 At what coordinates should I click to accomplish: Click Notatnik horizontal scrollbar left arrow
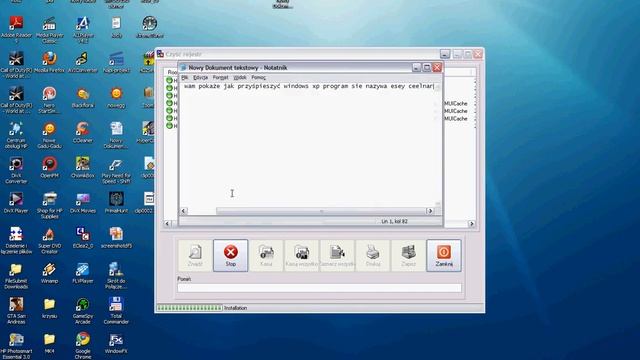point(184,211)
